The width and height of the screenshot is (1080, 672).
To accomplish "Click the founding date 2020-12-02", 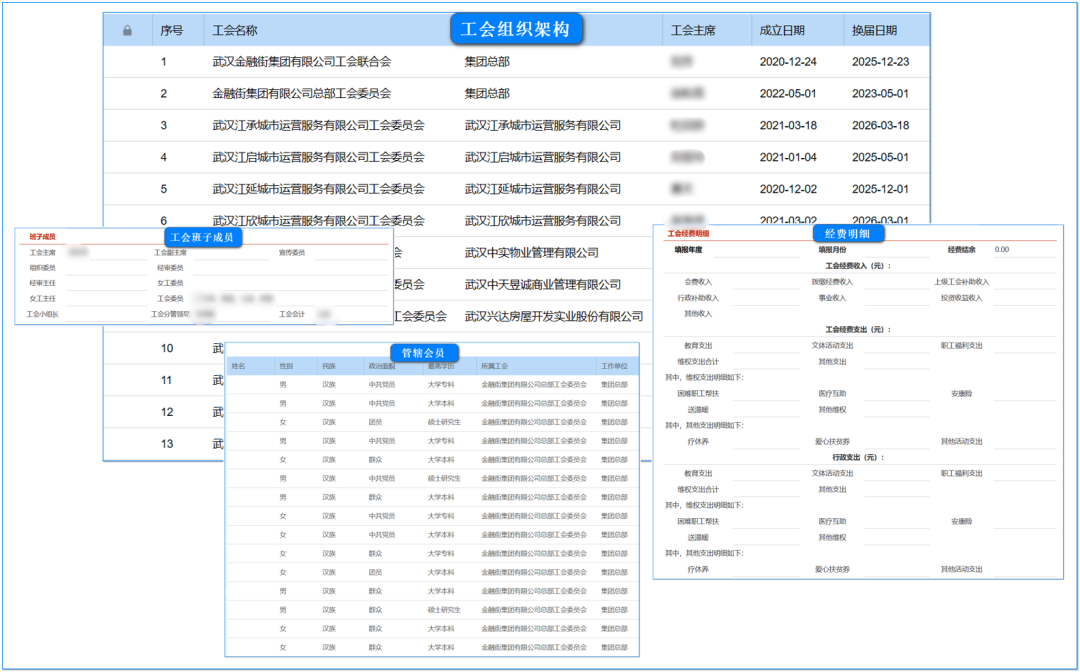I will coord(788,189).
